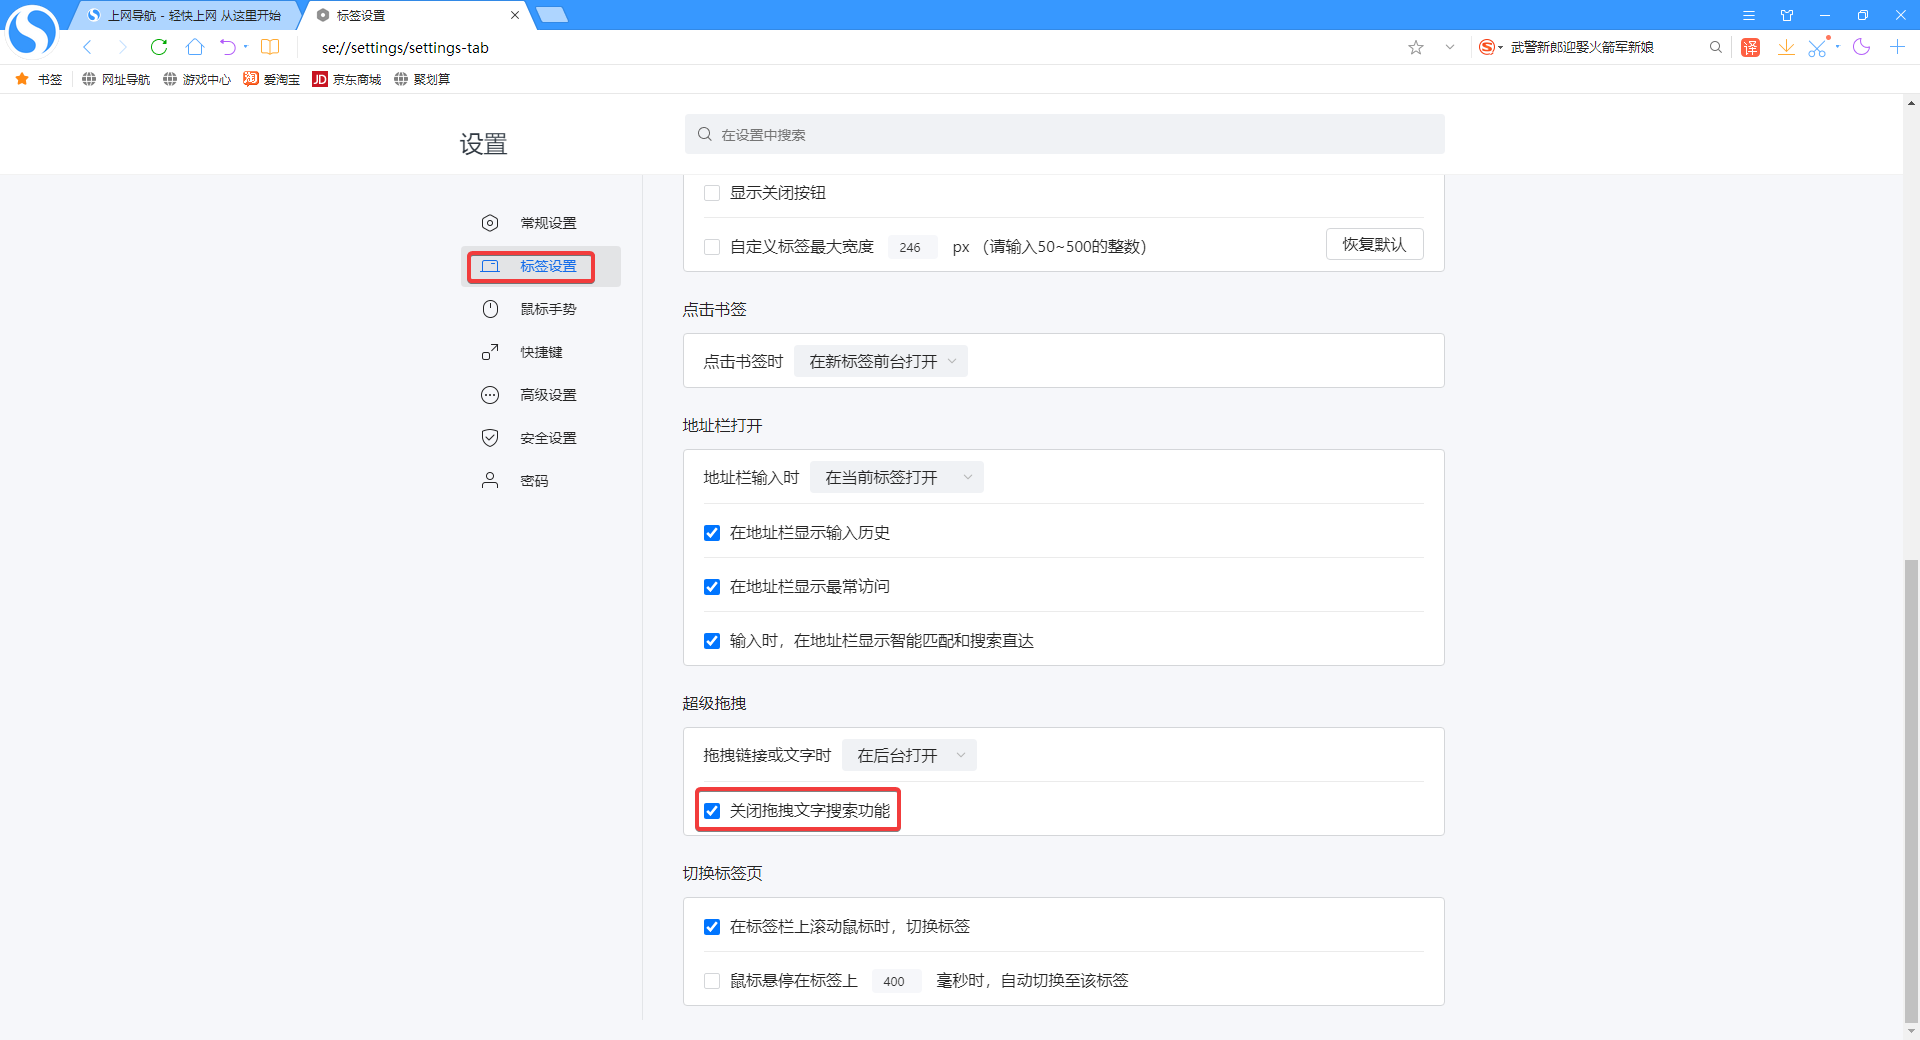1920x1040 pixels.
Task: Enable the 鼠标悬停在标签上 checkbox
Action: click(x=712, y=981)
